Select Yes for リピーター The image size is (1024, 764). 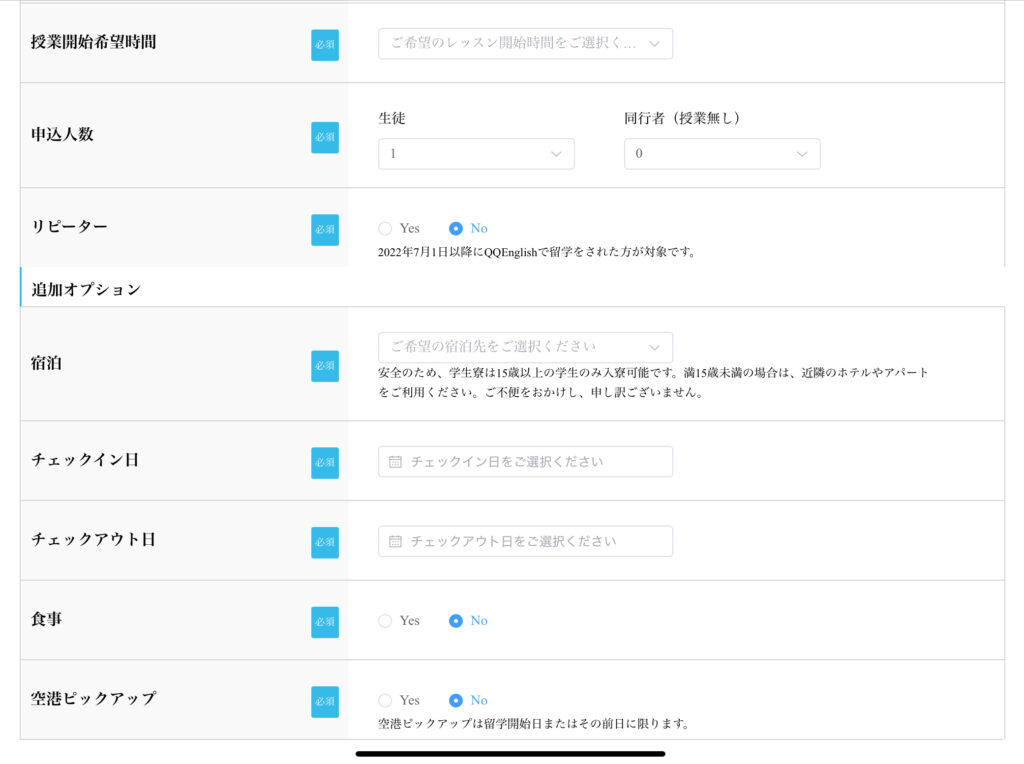385,228
